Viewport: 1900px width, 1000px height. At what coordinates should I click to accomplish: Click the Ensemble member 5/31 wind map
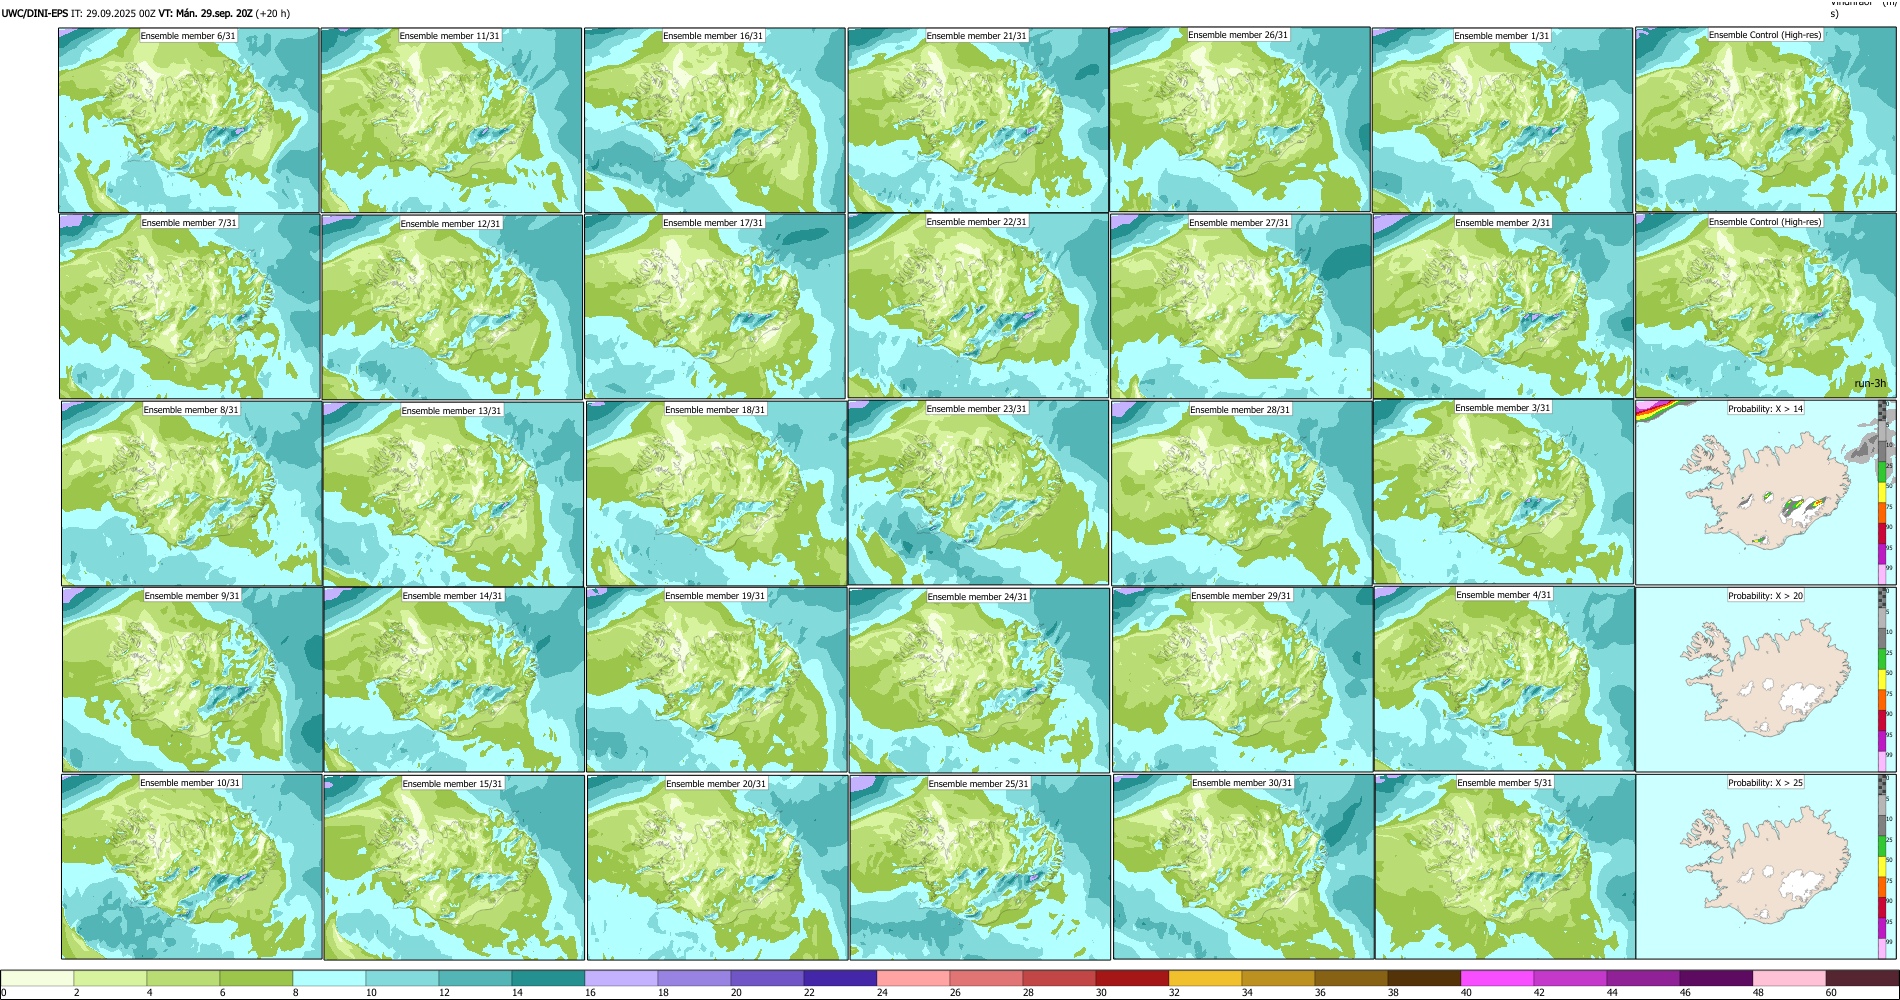point(1505,867)
